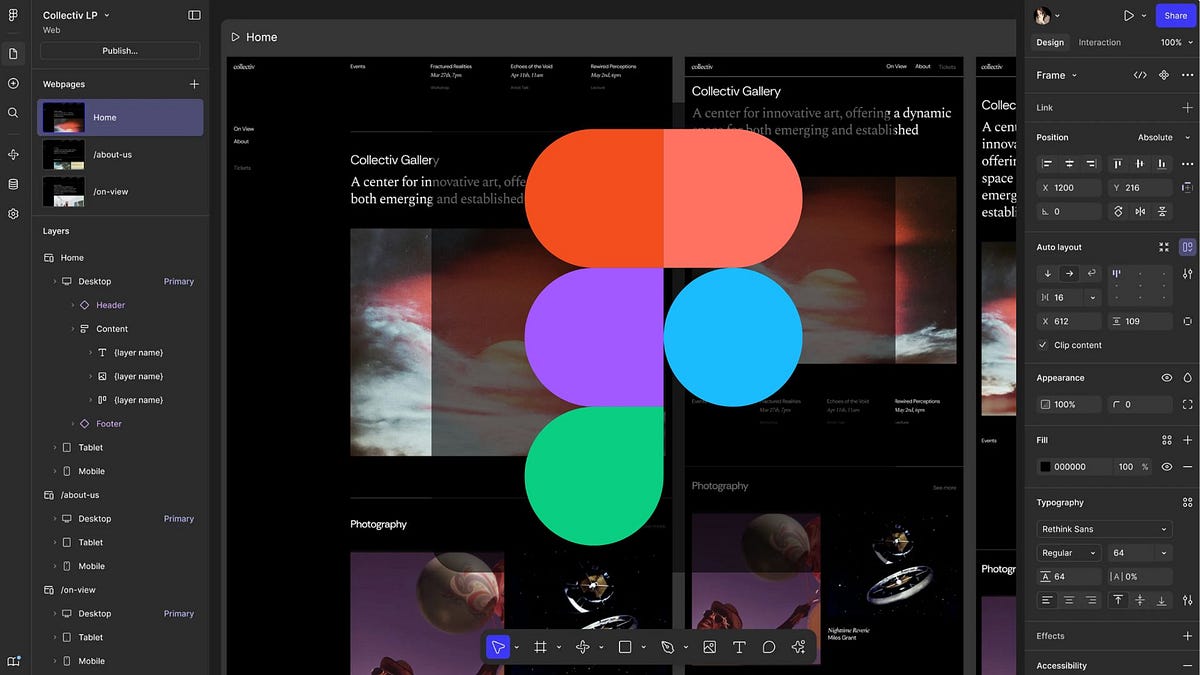
Task: Open the Regular font weight dropdown
Action: point(1069,553)
